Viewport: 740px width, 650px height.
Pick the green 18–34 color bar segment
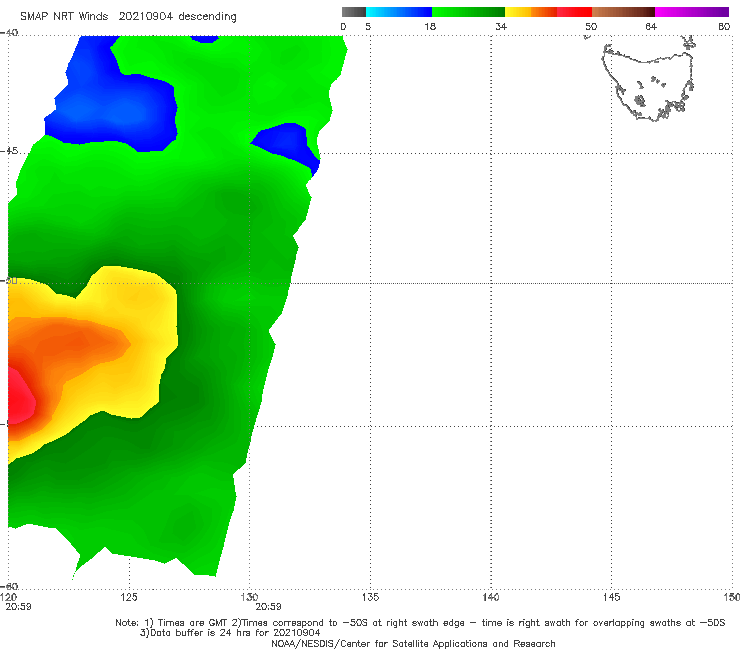(x=468, y=12)
